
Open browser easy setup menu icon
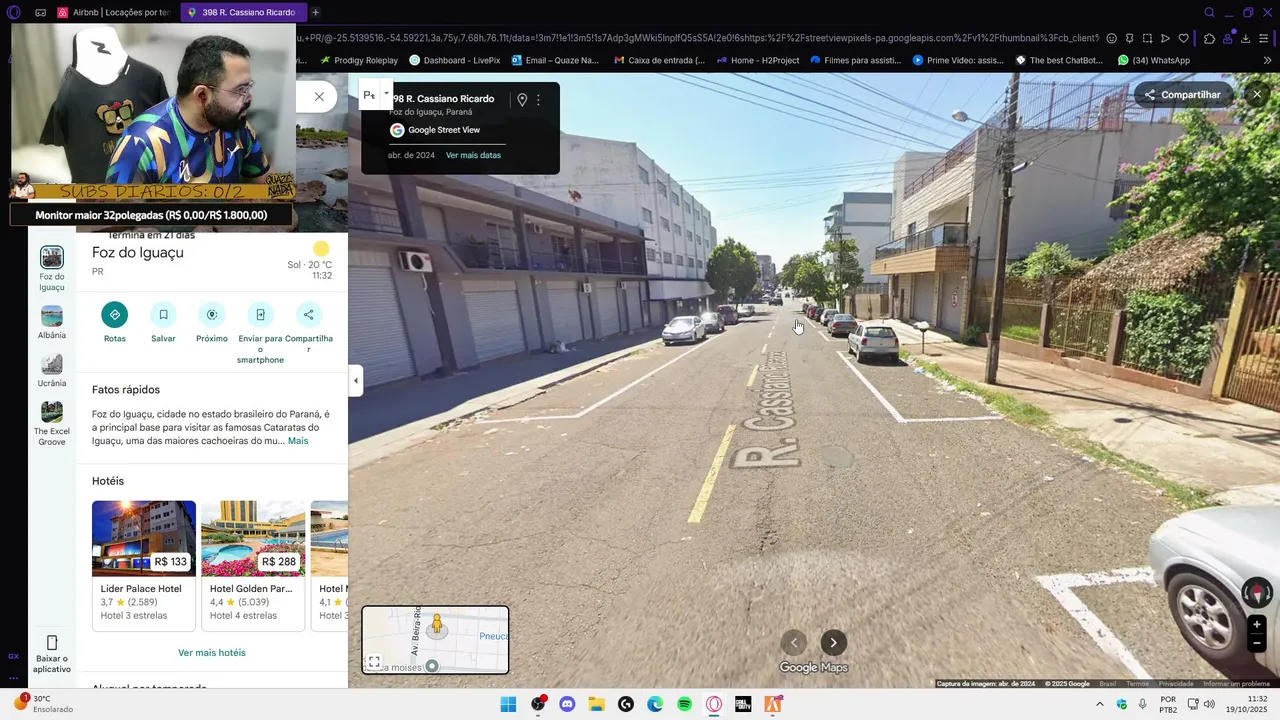(1264, 38)
